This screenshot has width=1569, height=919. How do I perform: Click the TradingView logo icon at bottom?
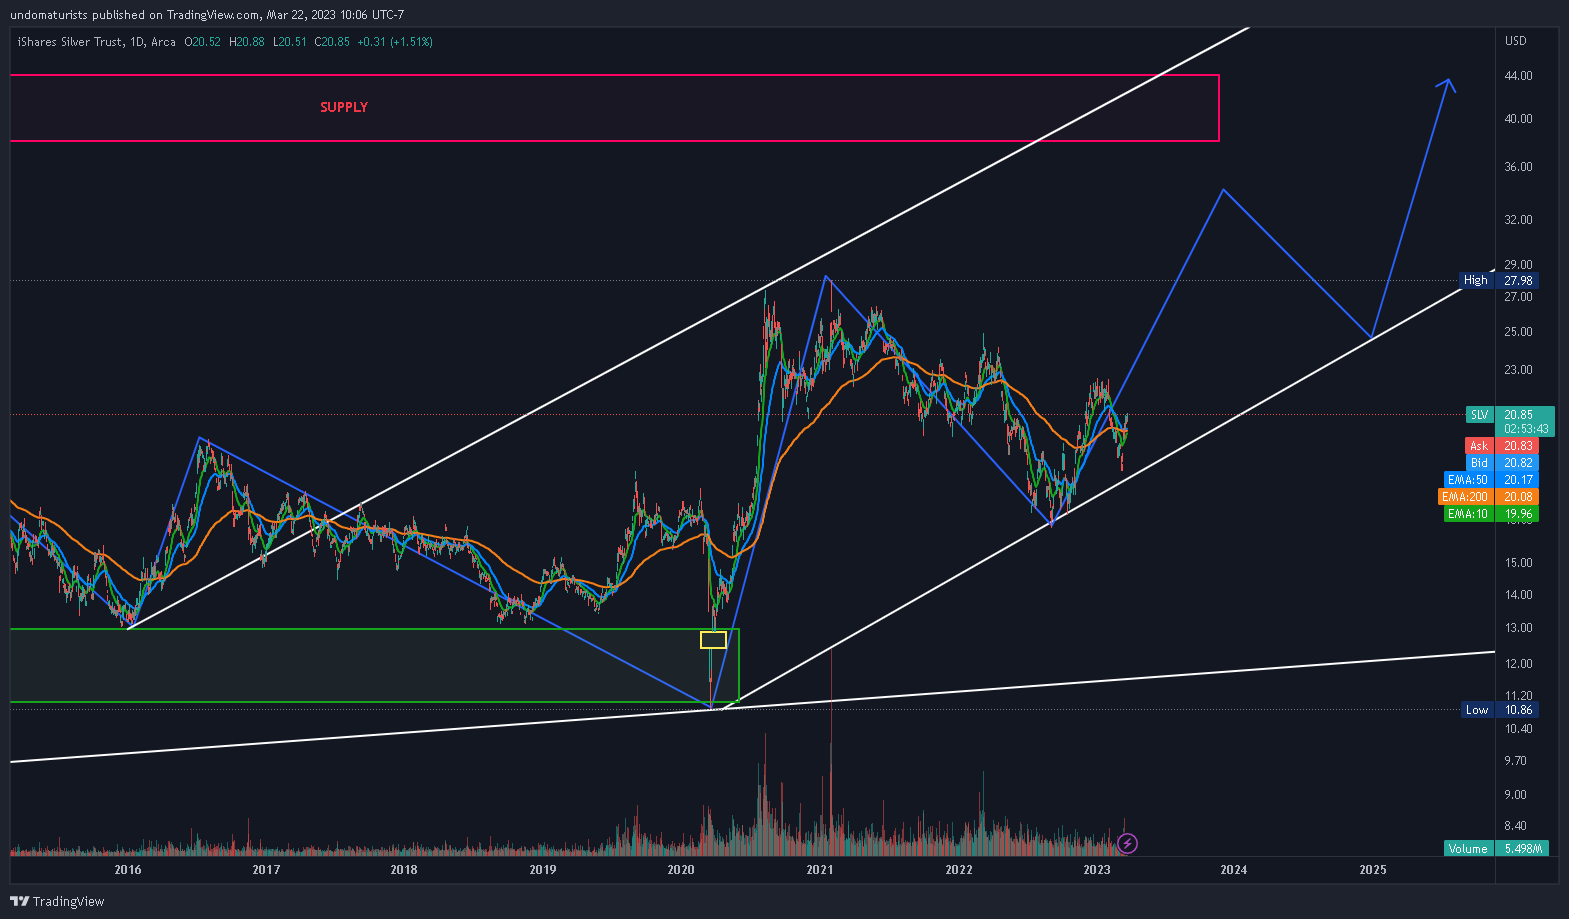[19, 901]
